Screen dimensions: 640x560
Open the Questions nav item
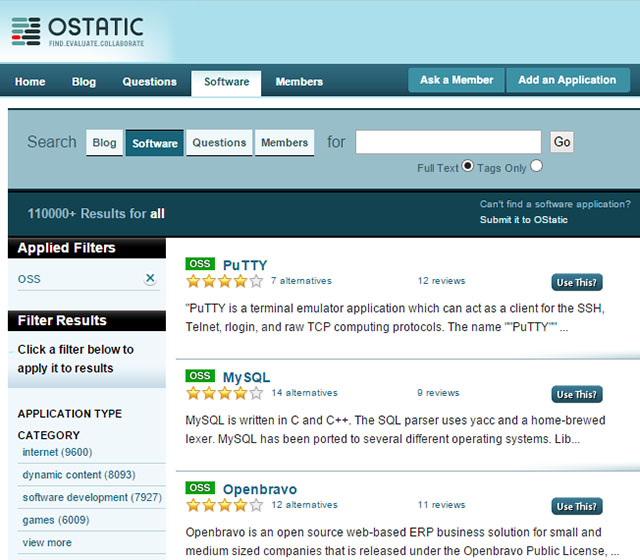[x=149, y=82]
